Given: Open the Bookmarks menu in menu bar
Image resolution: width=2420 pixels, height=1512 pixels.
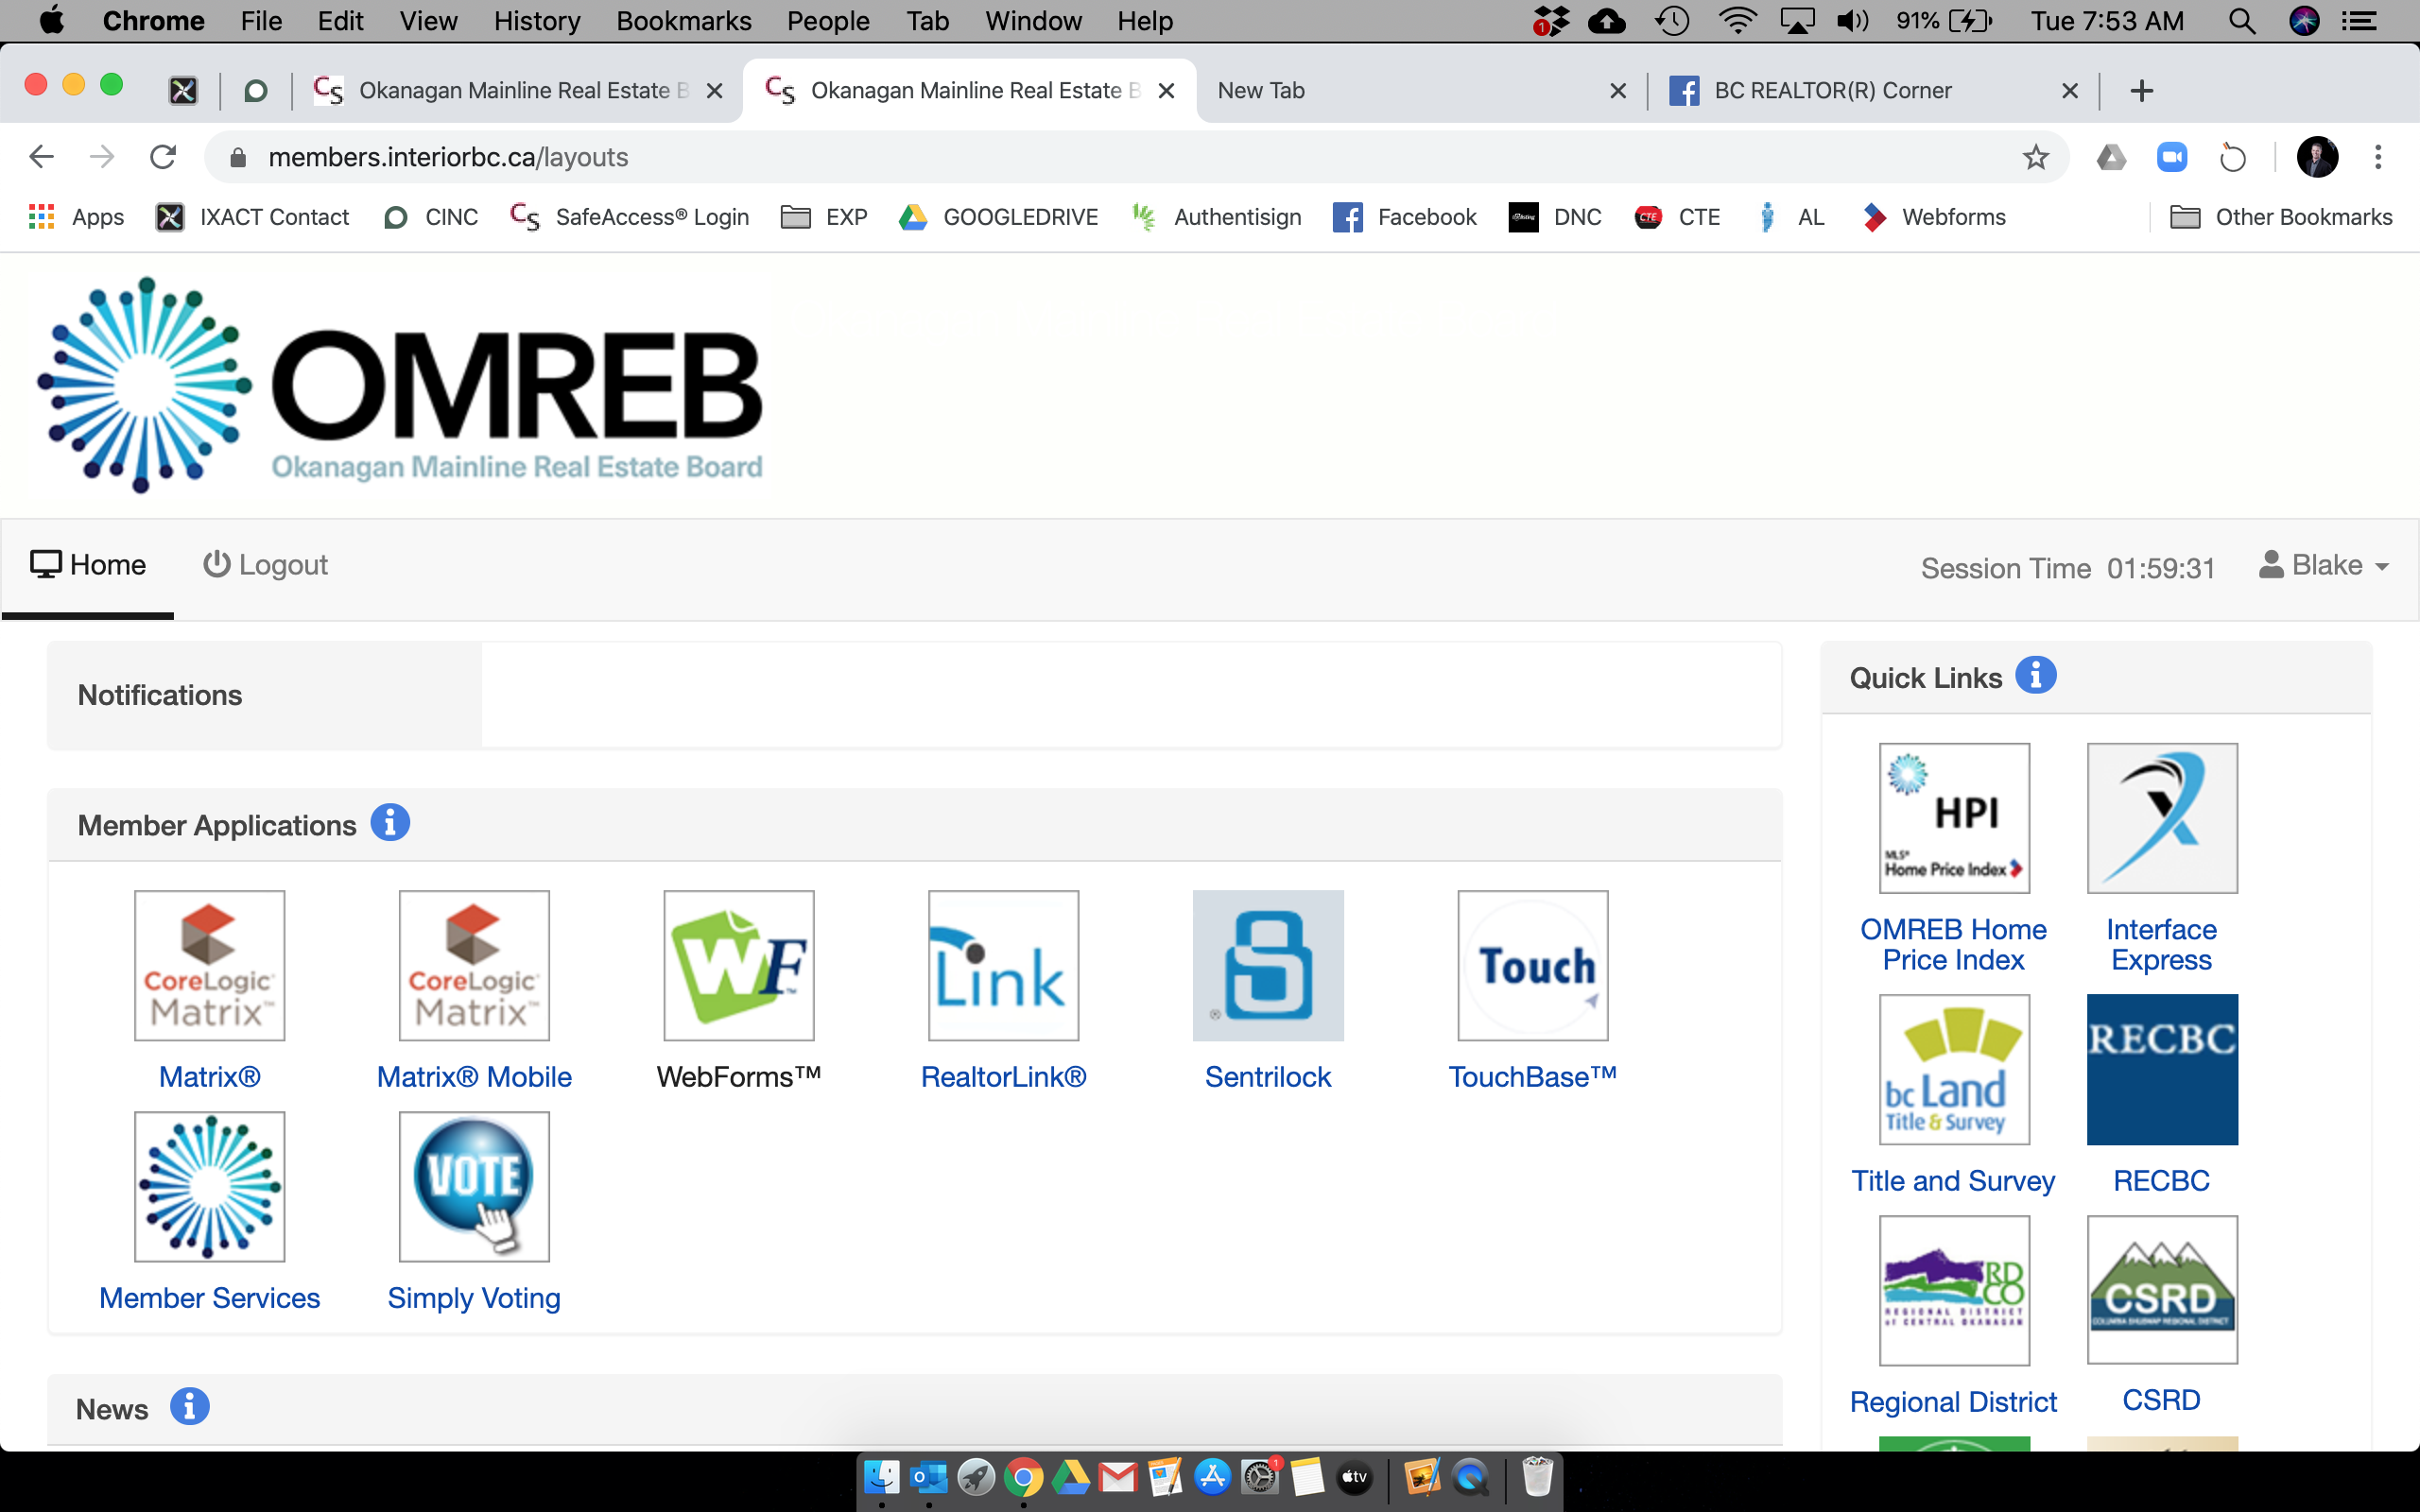Looking at the screenshot, I should (684, 21).
